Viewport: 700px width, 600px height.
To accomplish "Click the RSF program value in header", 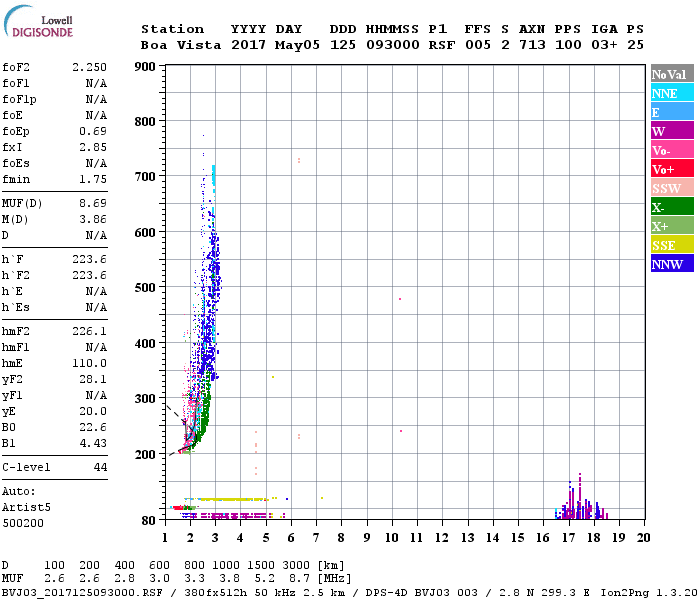I will click(442, 45).
